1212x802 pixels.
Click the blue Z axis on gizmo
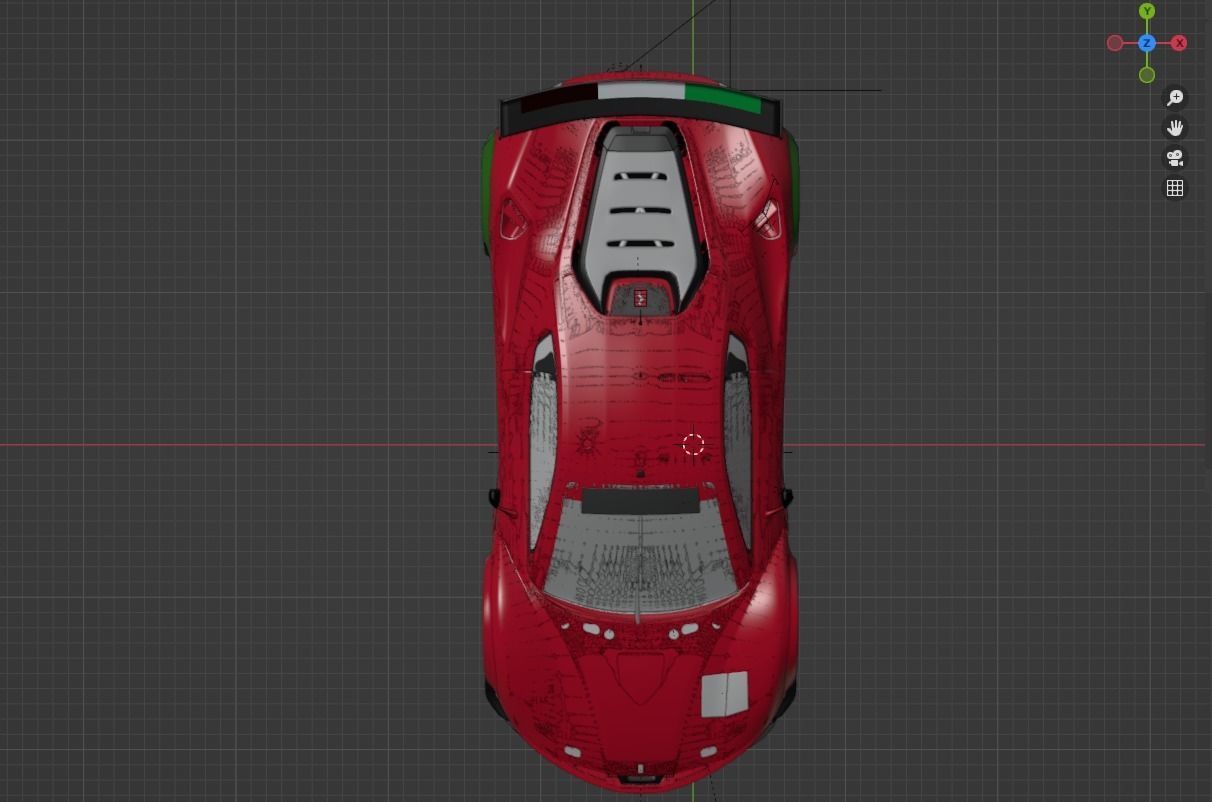[x=1147, y=43]
